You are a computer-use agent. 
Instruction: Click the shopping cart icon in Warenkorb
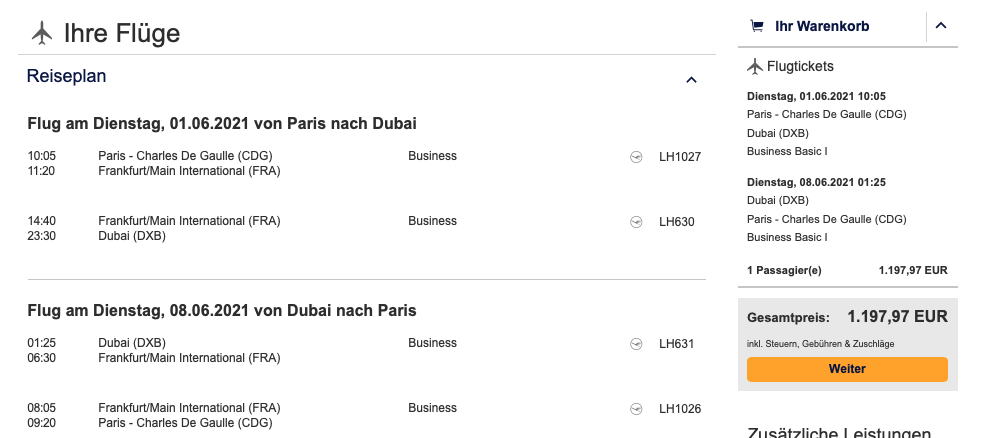757,26
